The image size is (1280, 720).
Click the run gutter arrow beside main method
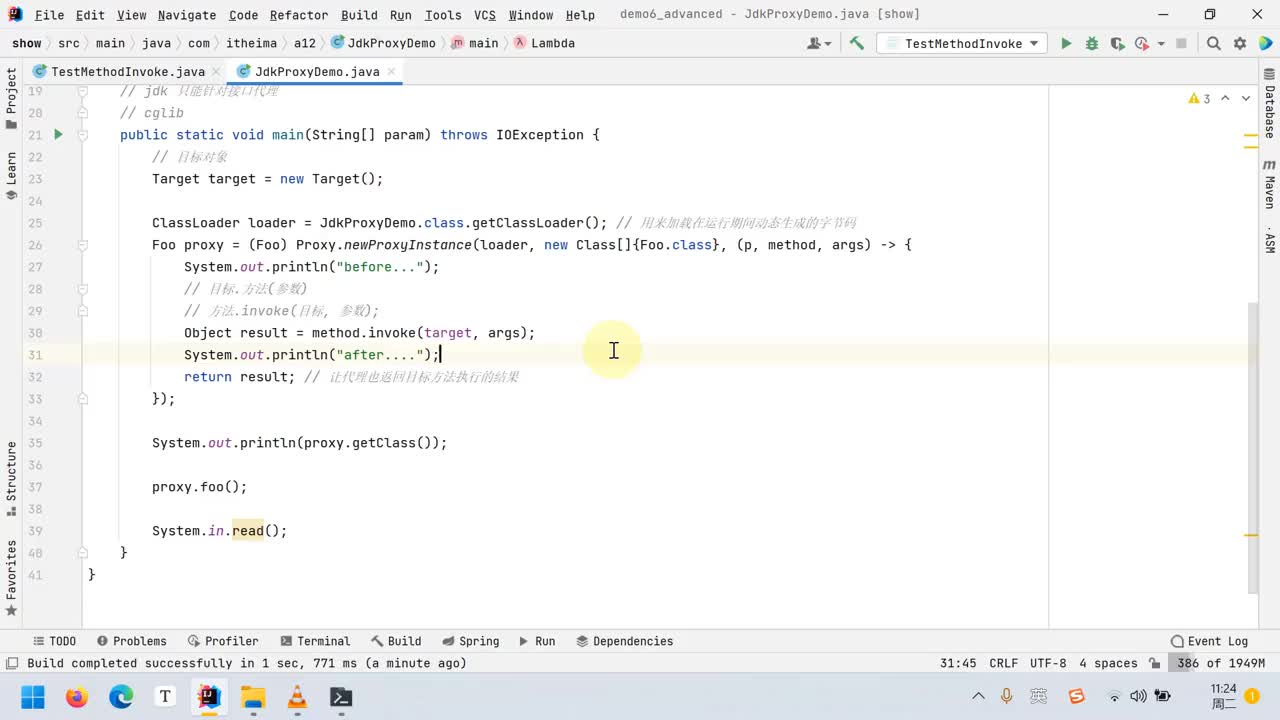click(x=58, y=135)
